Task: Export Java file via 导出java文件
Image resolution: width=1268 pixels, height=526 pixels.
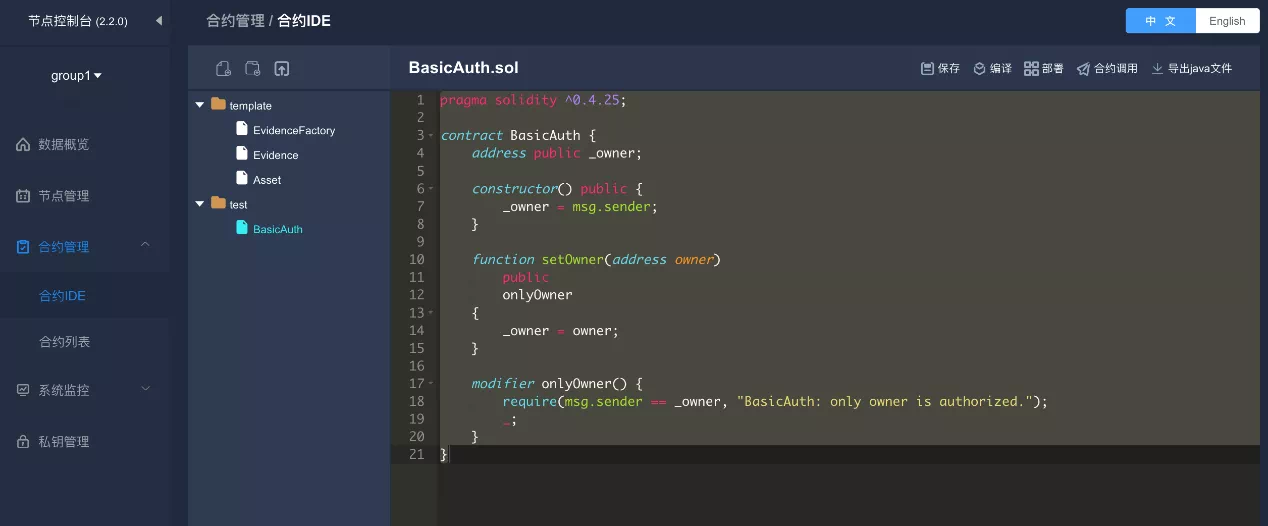Action: [1192, 69]
